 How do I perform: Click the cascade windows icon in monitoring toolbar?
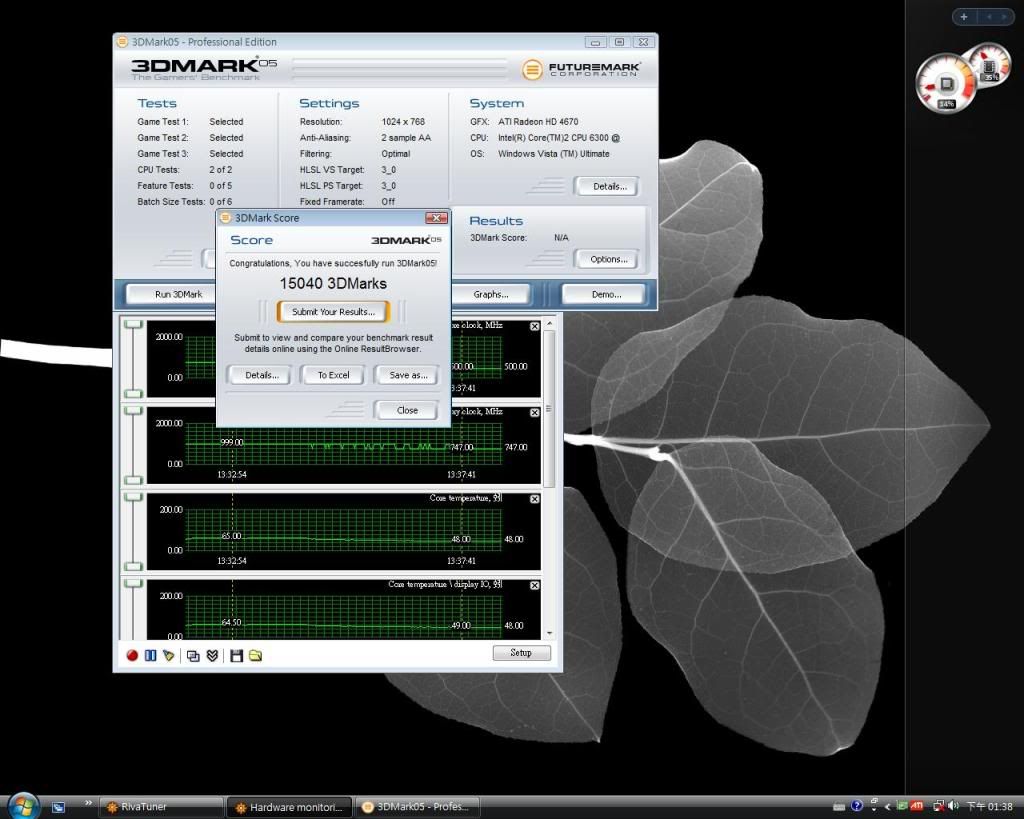[x=193, y=656]
